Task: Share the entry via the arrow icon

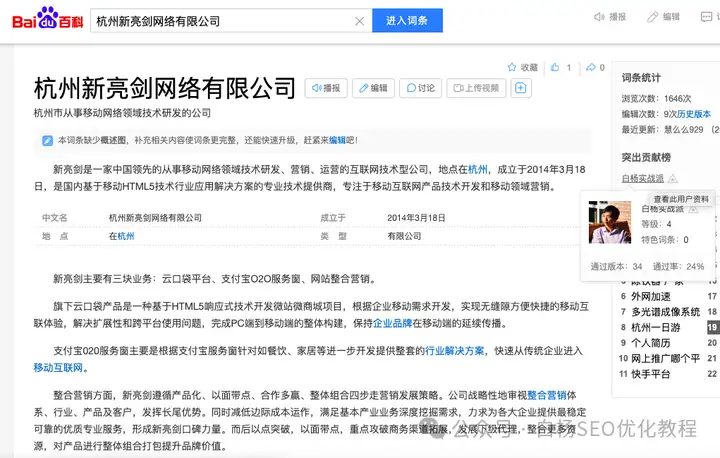Action: (x=591, y=67)
